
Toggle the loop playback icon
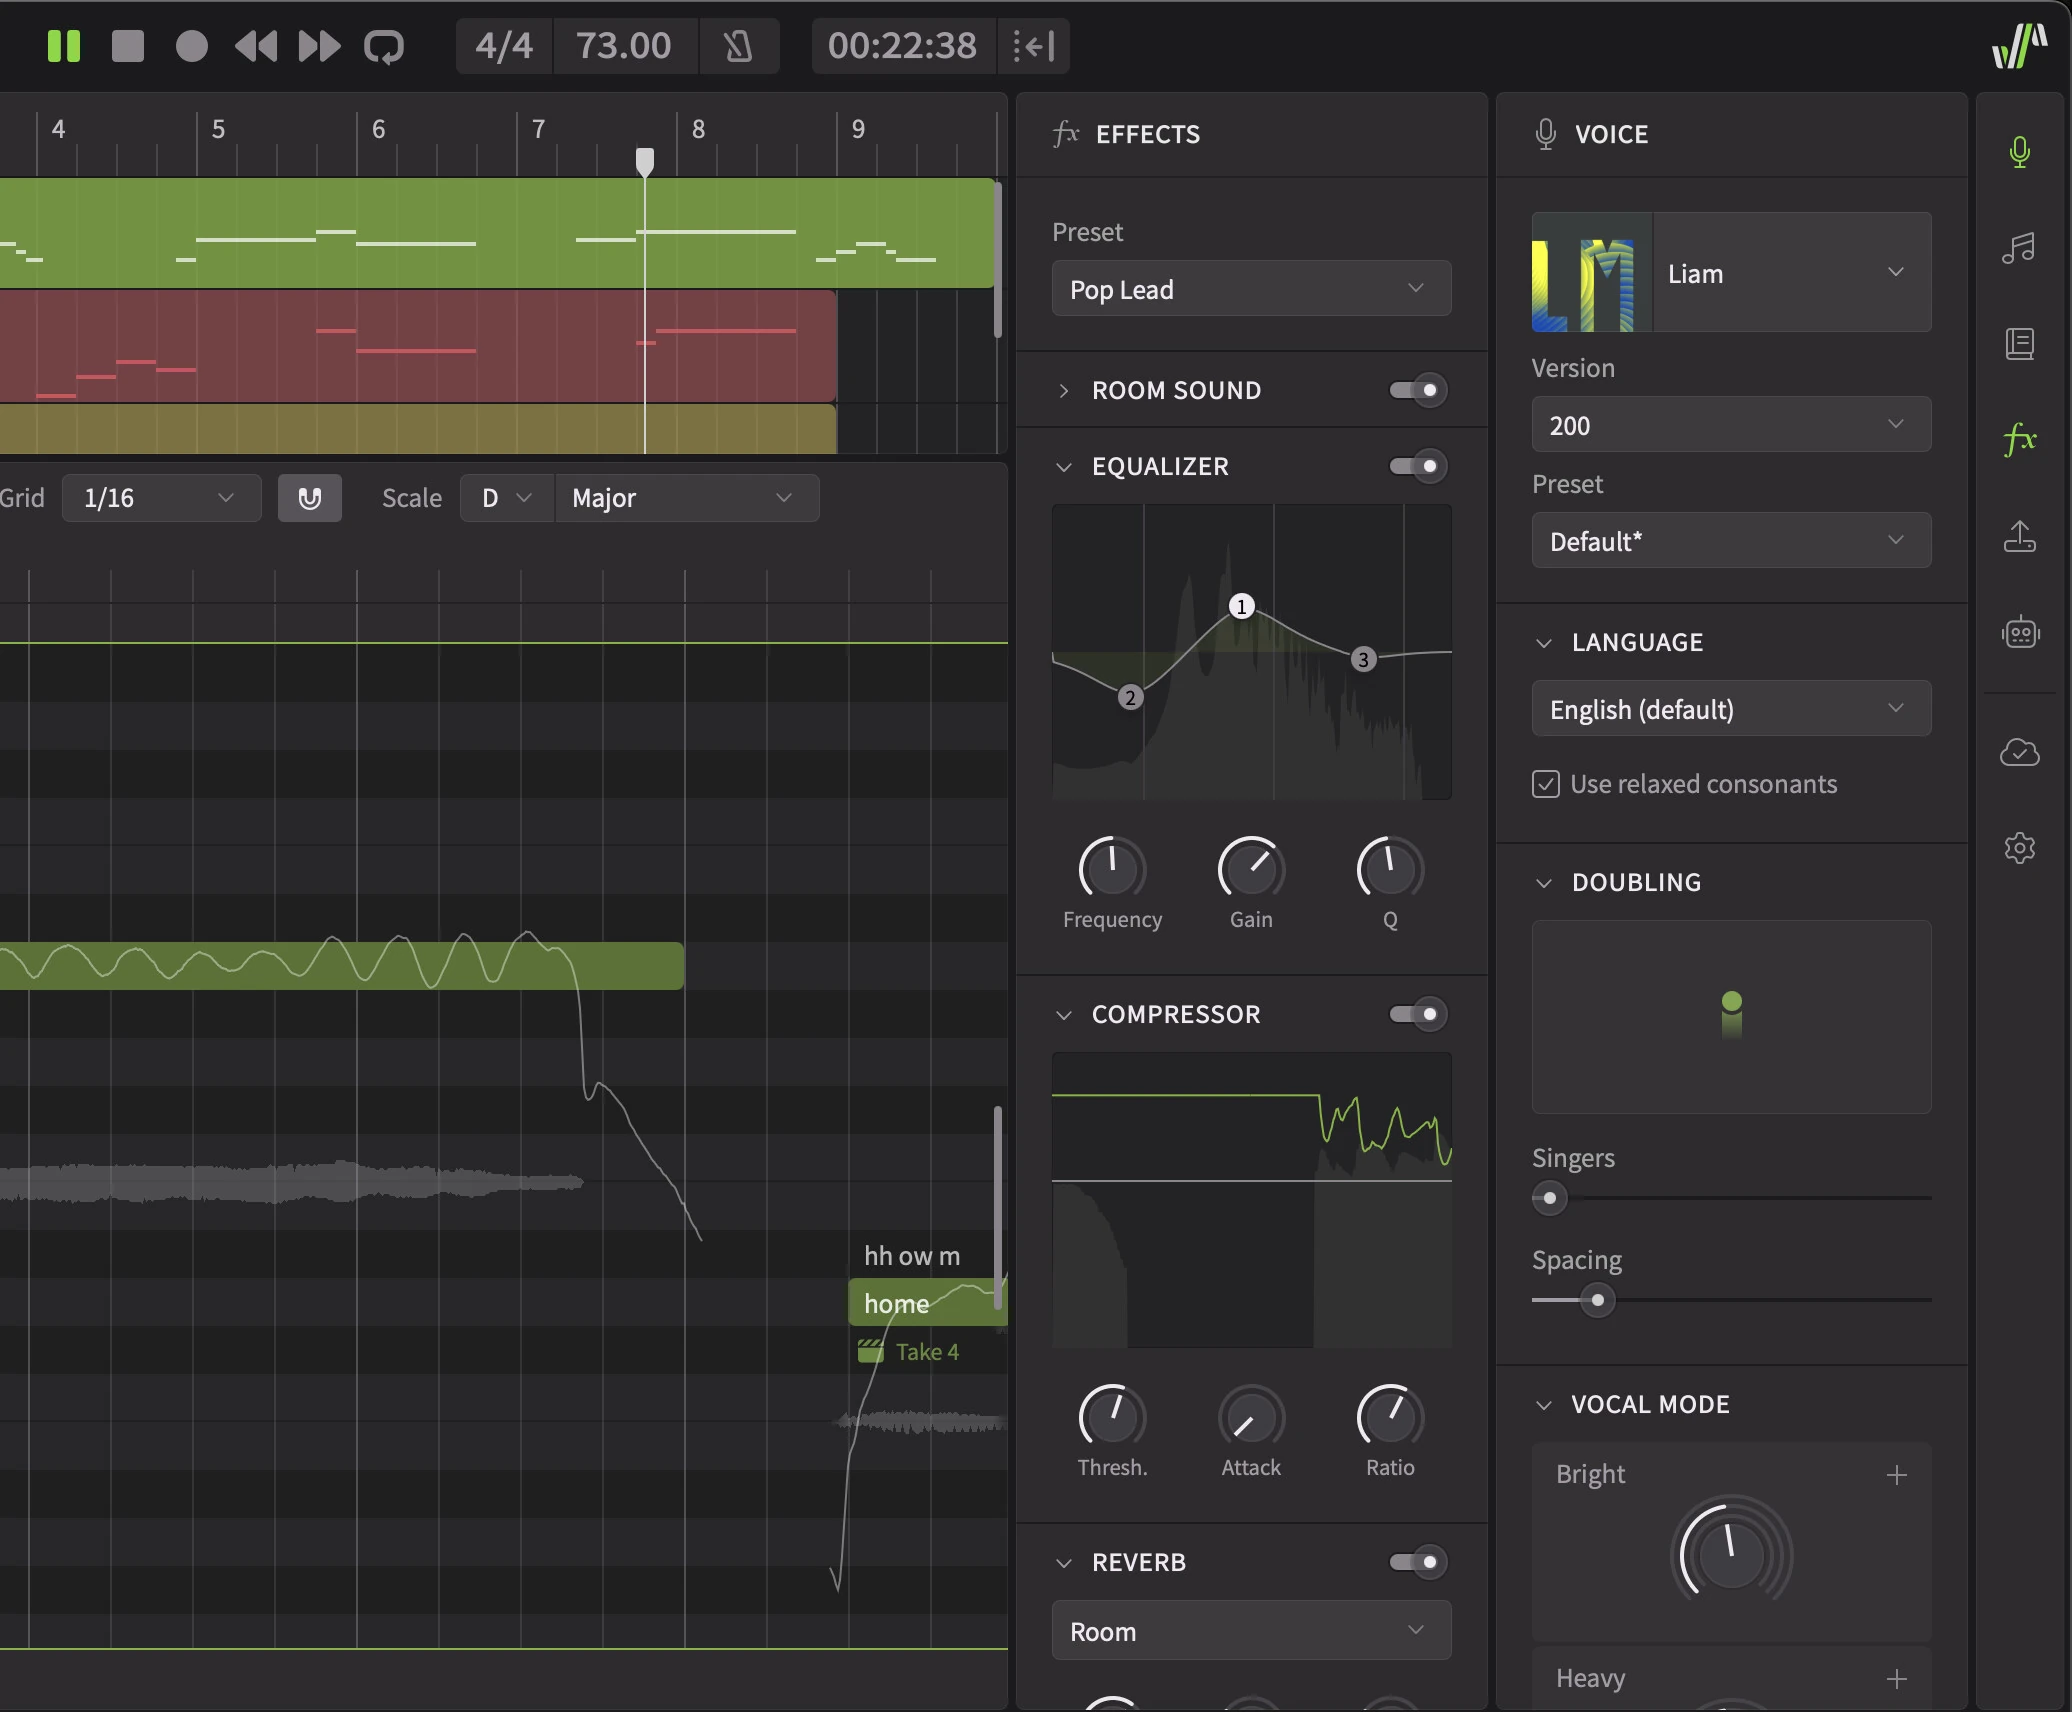pyautogui.click(x=384, y=46)
